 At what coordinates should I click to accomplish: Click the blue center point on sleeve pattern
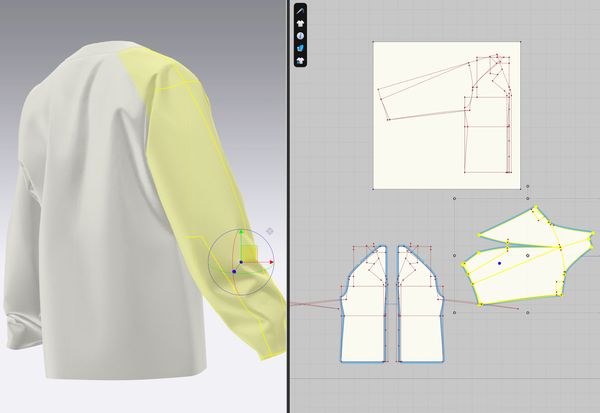click(499, 264)
